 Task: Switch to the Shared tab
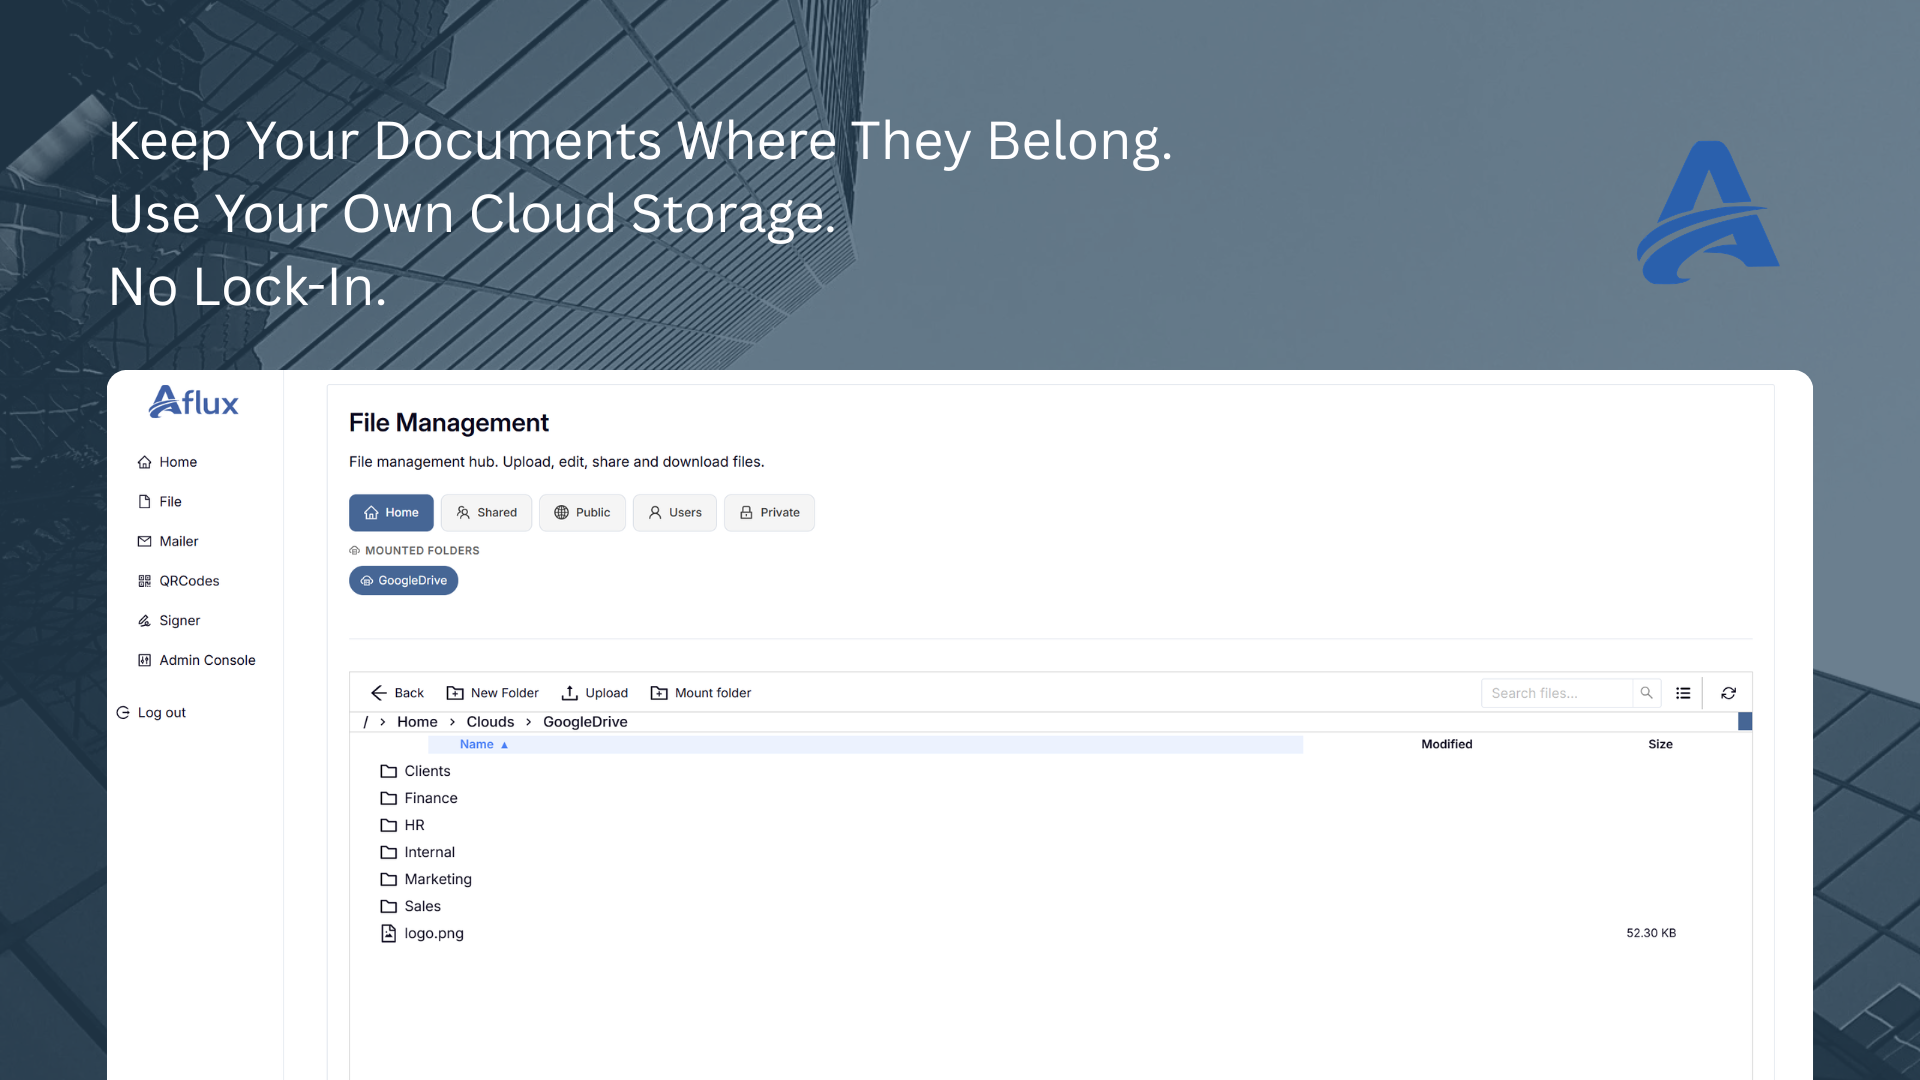tap(487, 513)
